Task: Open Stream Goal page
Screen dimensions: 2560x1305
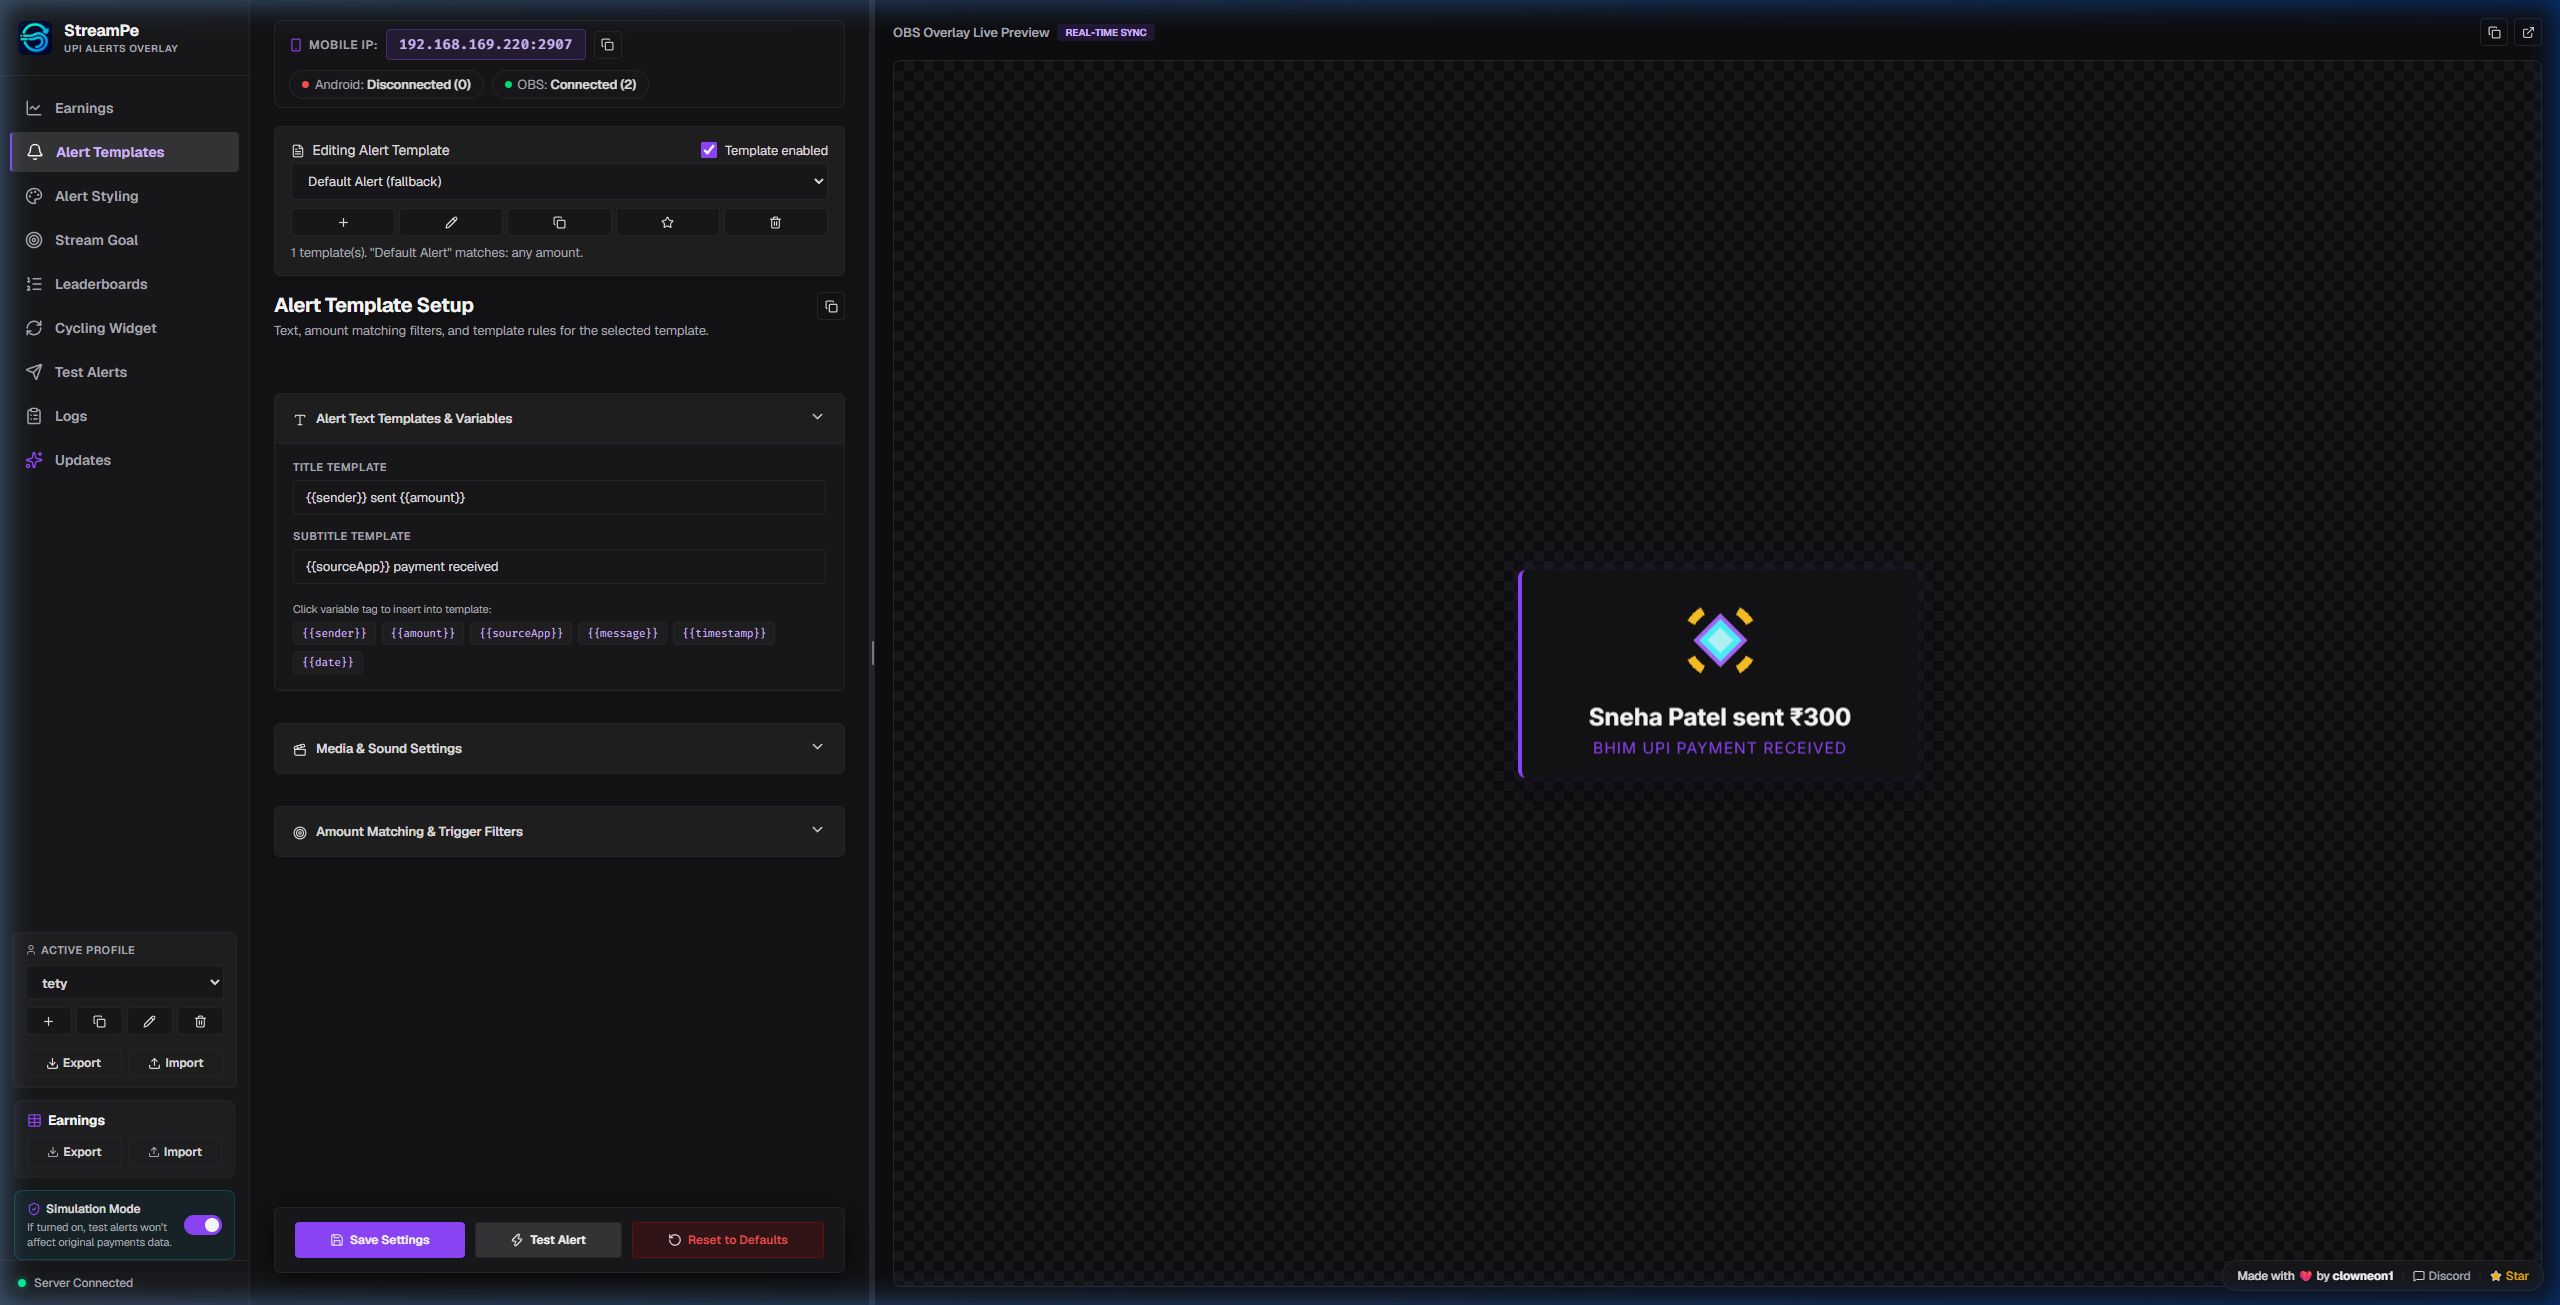Action: tap(124, 240)
